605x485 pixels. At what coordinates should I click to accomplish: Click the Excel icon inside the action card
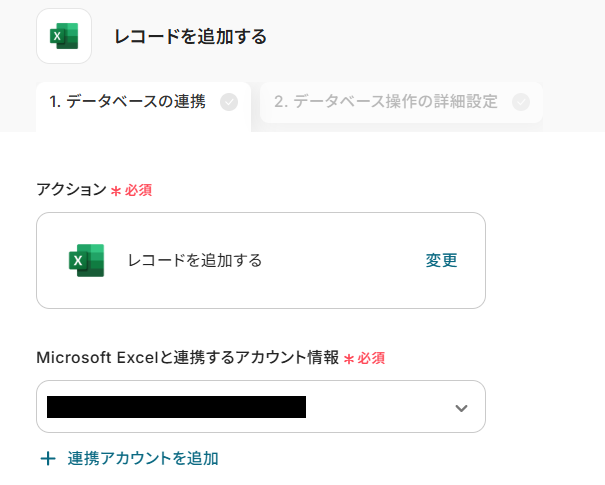[86, 260]
